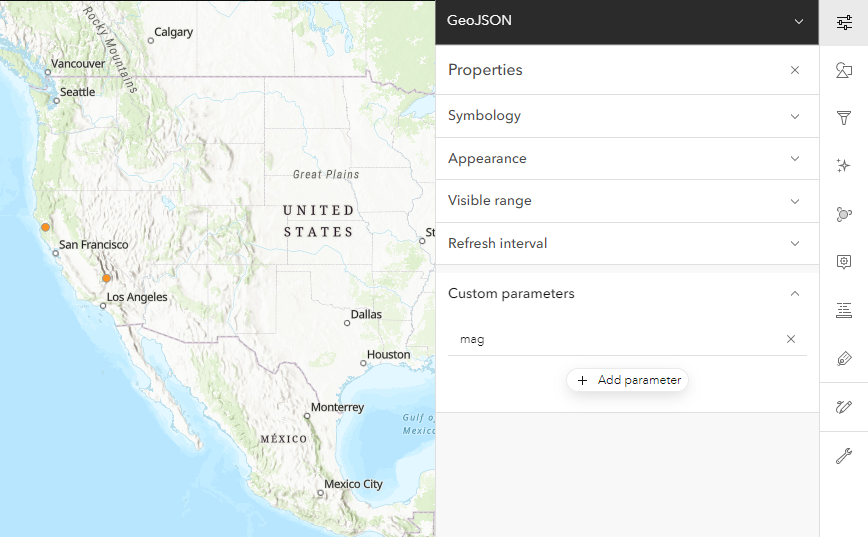Click the Dallas label on map
Image resolution: width=868 pixels, height=537 pixels.
(366, 314)
